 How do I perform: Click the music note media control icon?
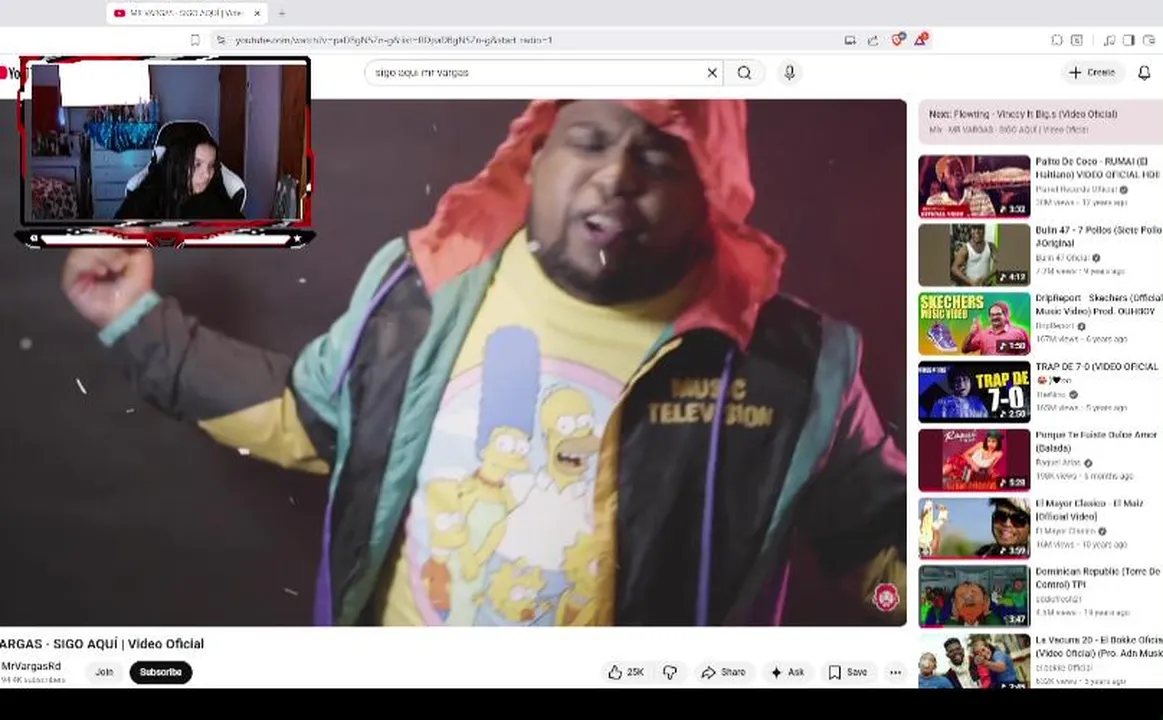[x=1109, y=40]
